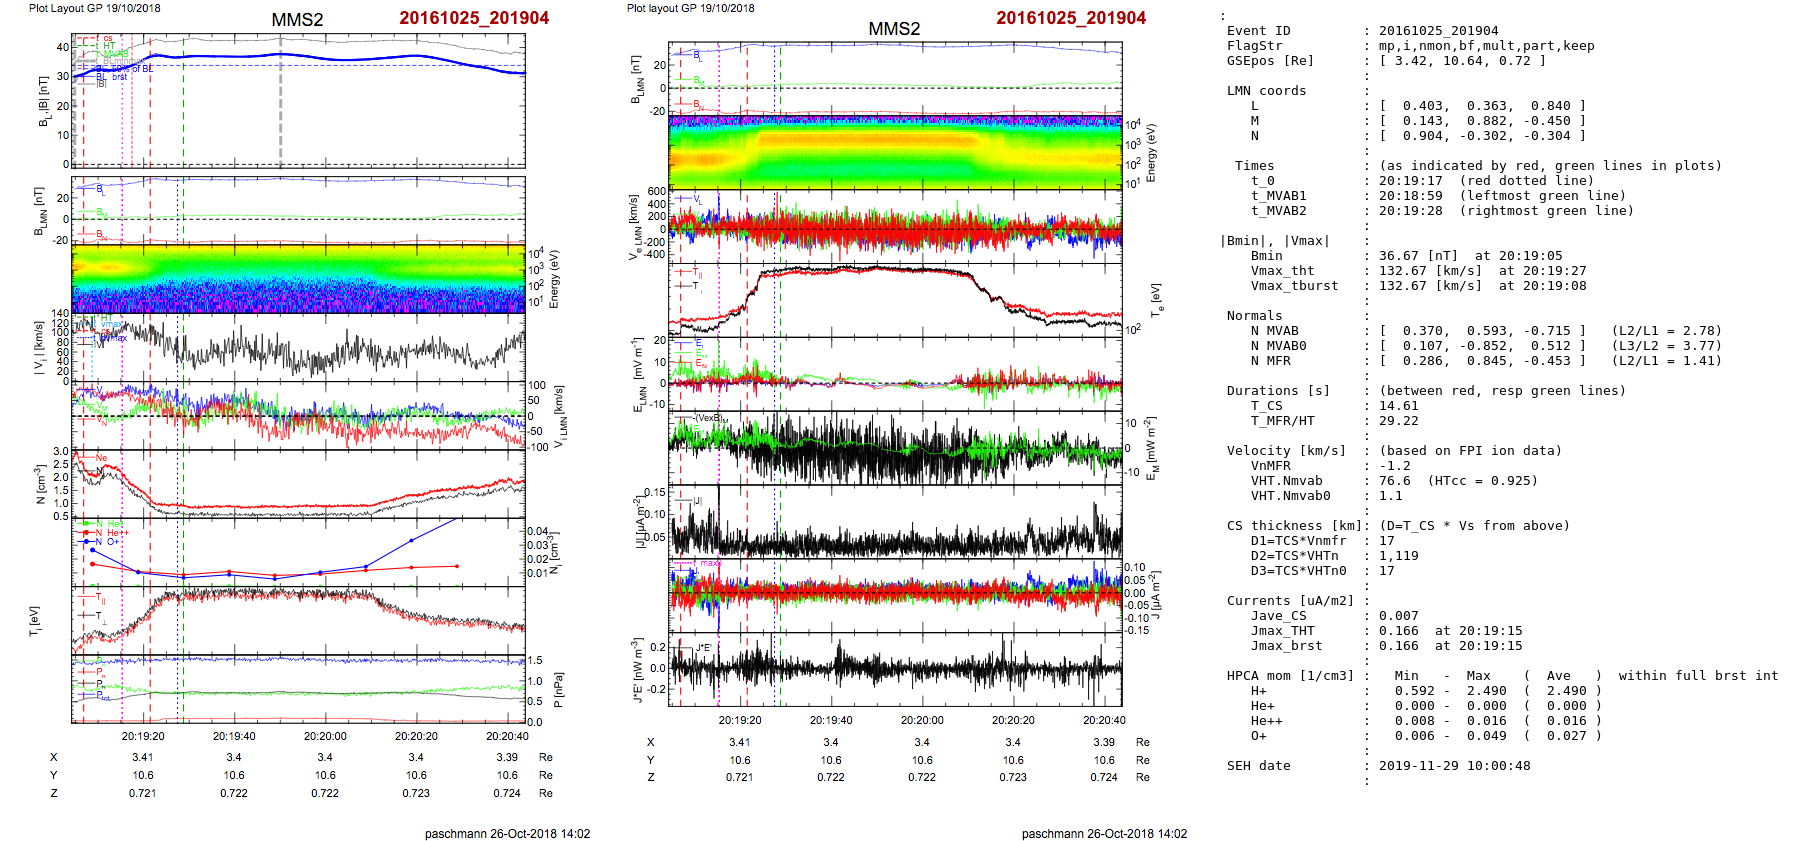
Task: Select the H+ maximum value "2.490" in Max column
Action: tap(1487, 691)
